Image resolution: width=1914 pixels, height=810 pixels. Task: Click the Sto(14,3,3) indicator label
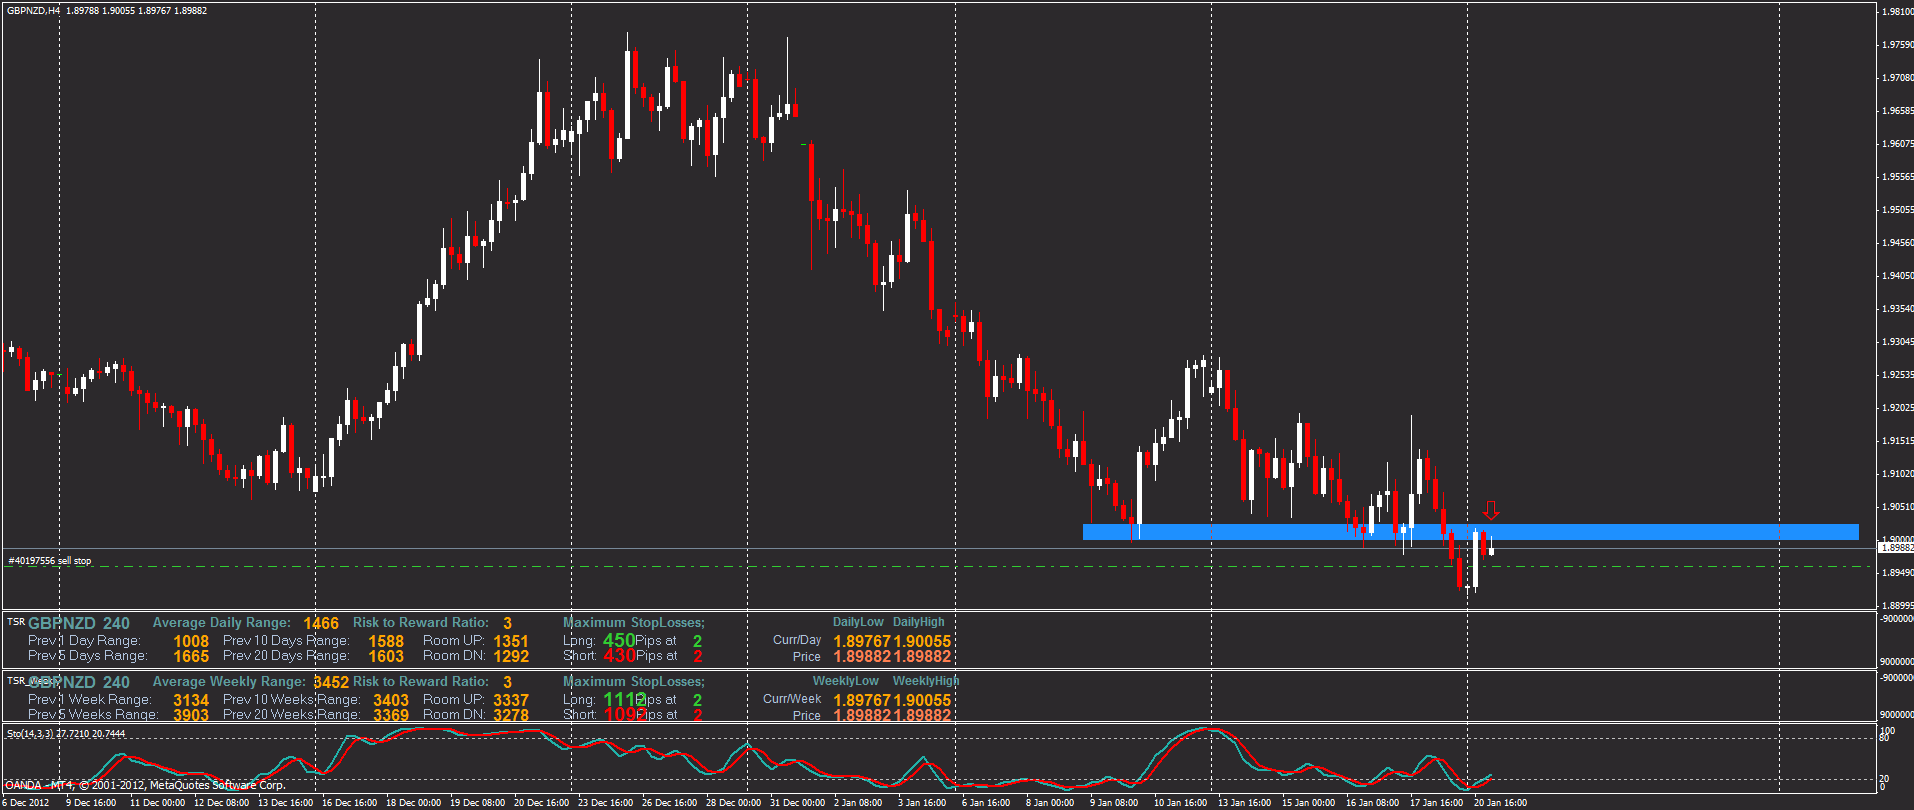[66, 734]
